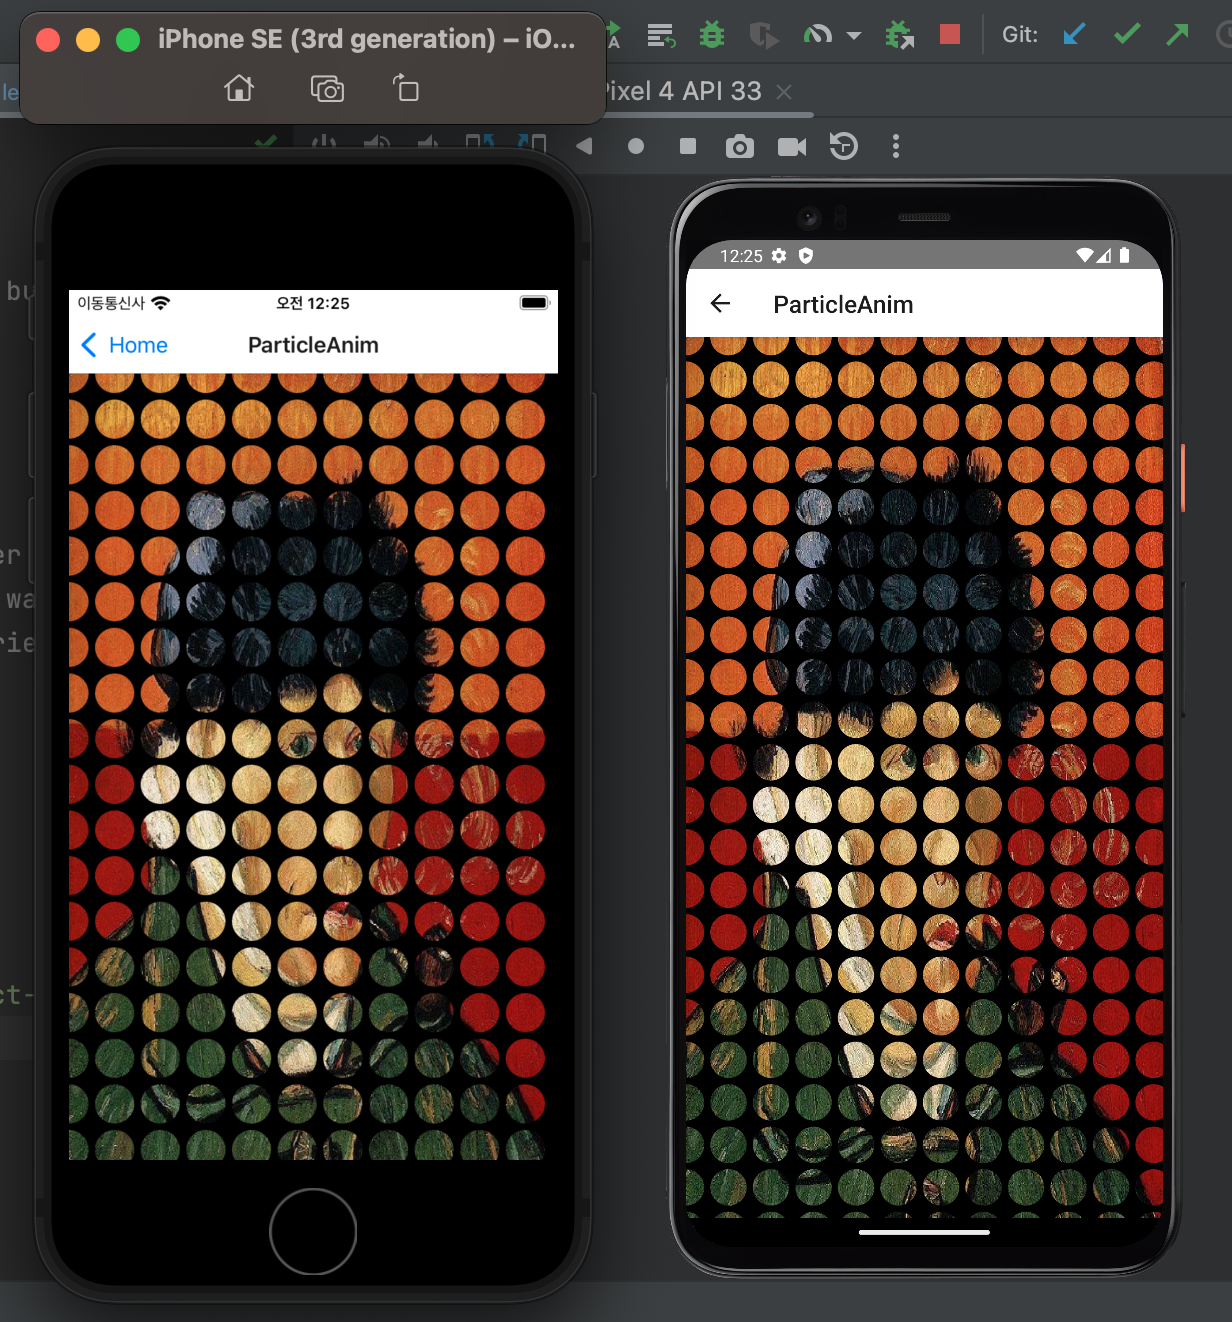The image size is (1232, 1322).
Task: Select the Pixel 4 API 33 tab
Action: [685, 91]
